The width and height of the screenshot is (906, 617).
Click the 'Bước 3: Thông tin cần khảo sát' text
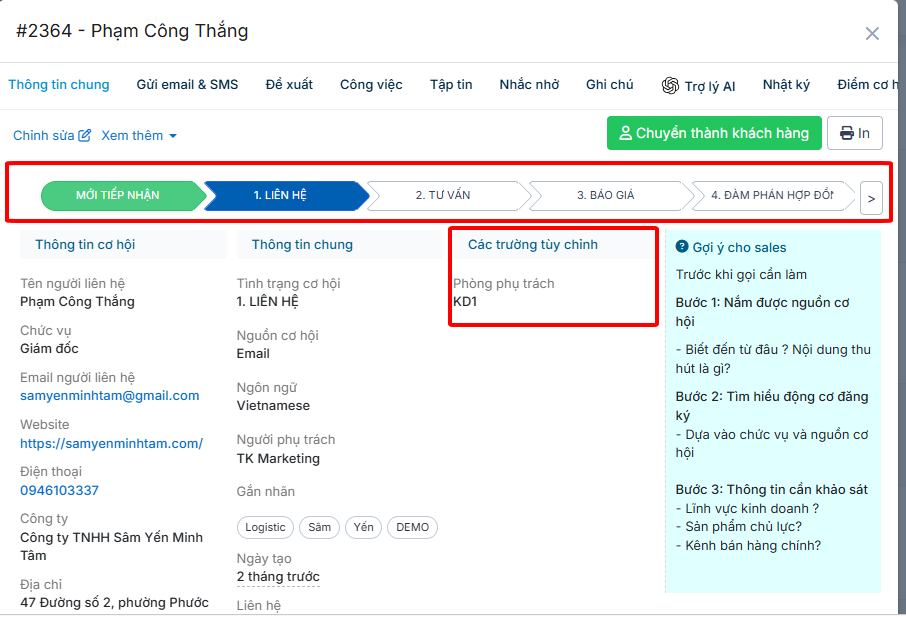coord(771,489)
